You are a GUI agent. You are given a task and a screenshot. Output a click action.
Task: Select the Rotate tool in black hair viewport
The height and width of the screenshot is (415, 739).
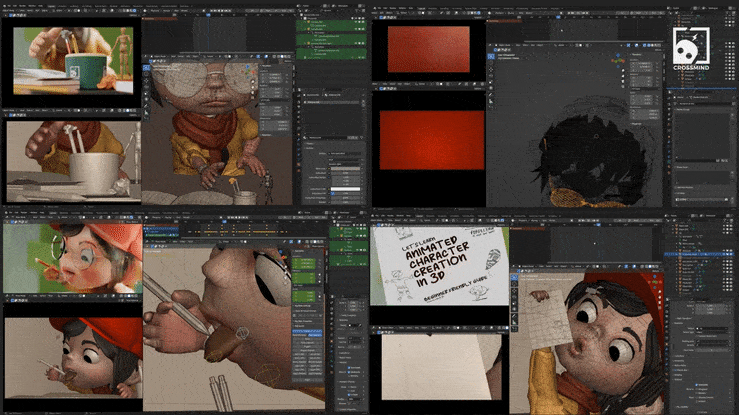point(491,75)
